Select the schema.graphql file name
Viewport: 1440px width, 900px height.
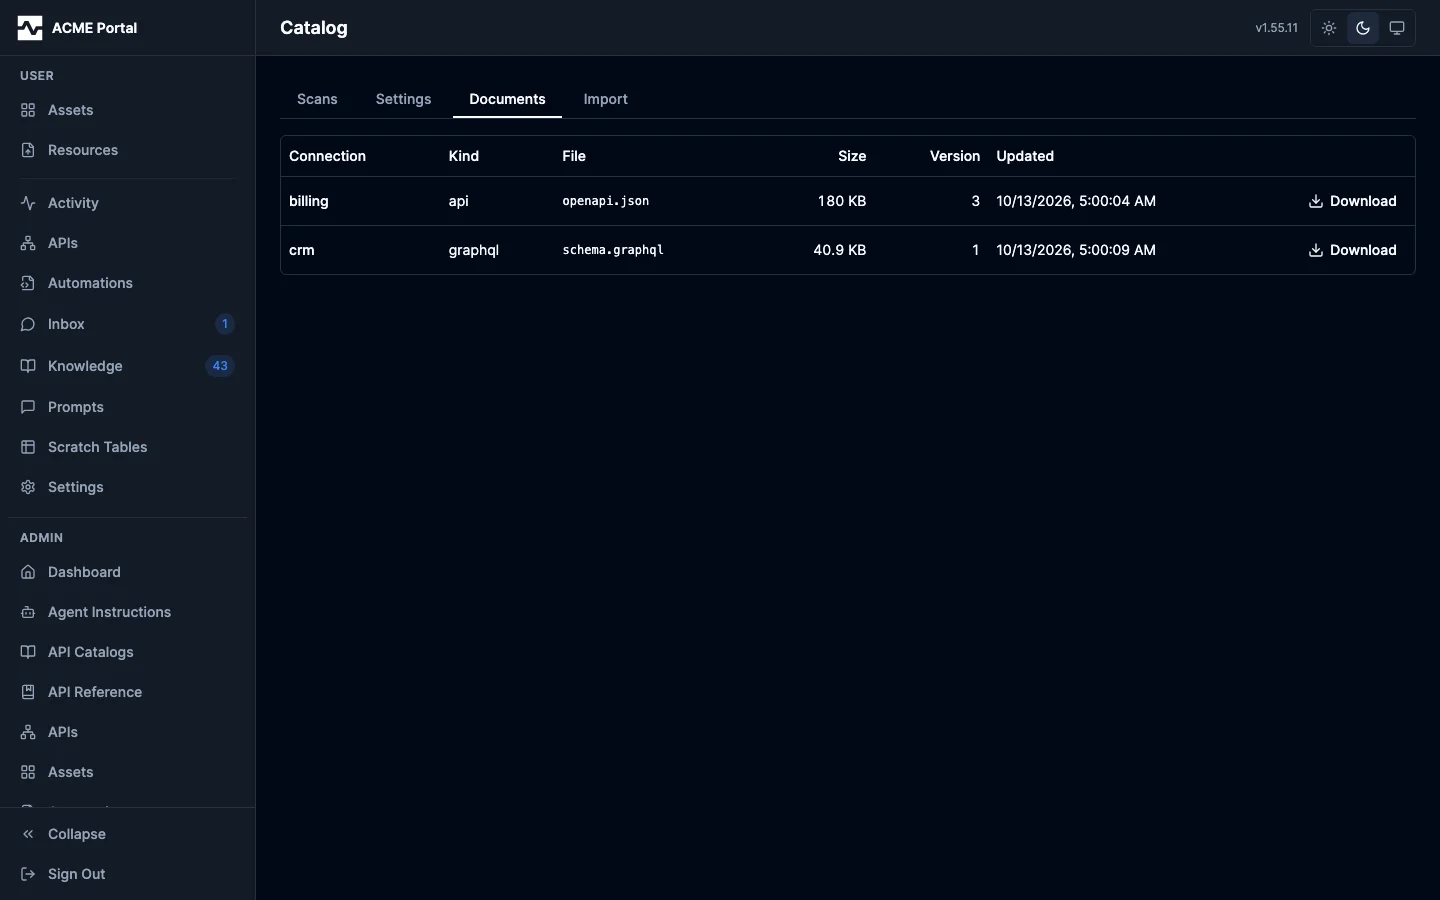coord(613,250)
